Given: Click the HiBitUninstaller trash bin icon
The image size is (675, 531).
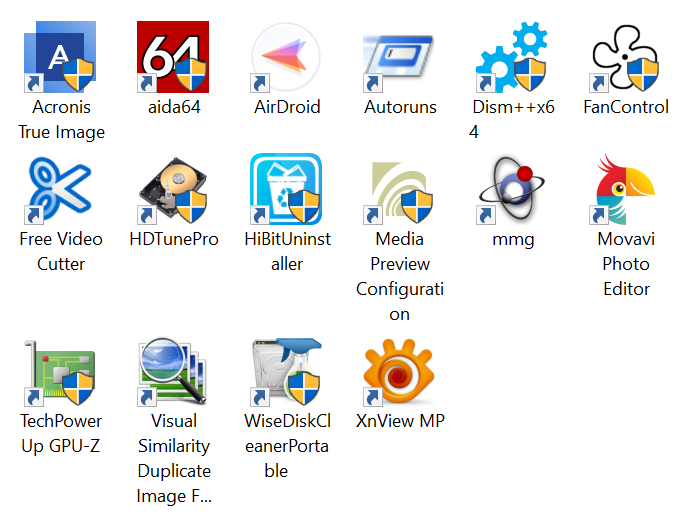Looking at the screenshot, I should (286, 189).
